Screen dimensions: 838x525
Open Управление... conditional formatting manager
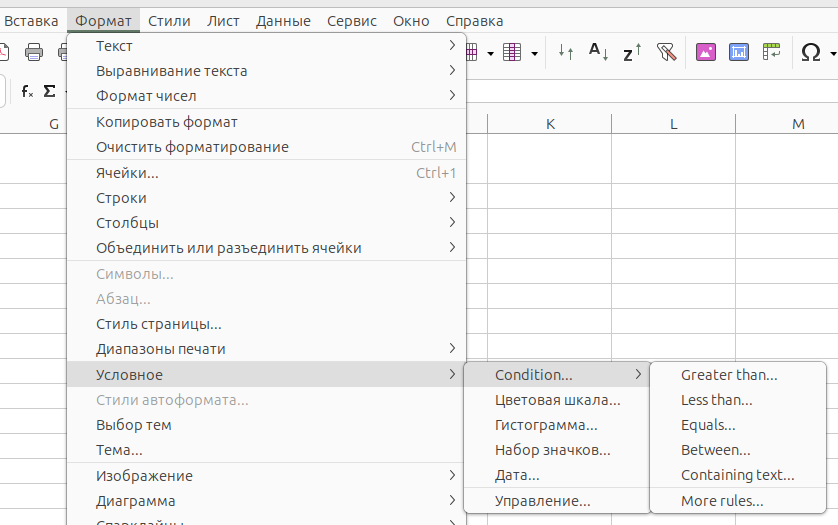[x=557, y=501]
